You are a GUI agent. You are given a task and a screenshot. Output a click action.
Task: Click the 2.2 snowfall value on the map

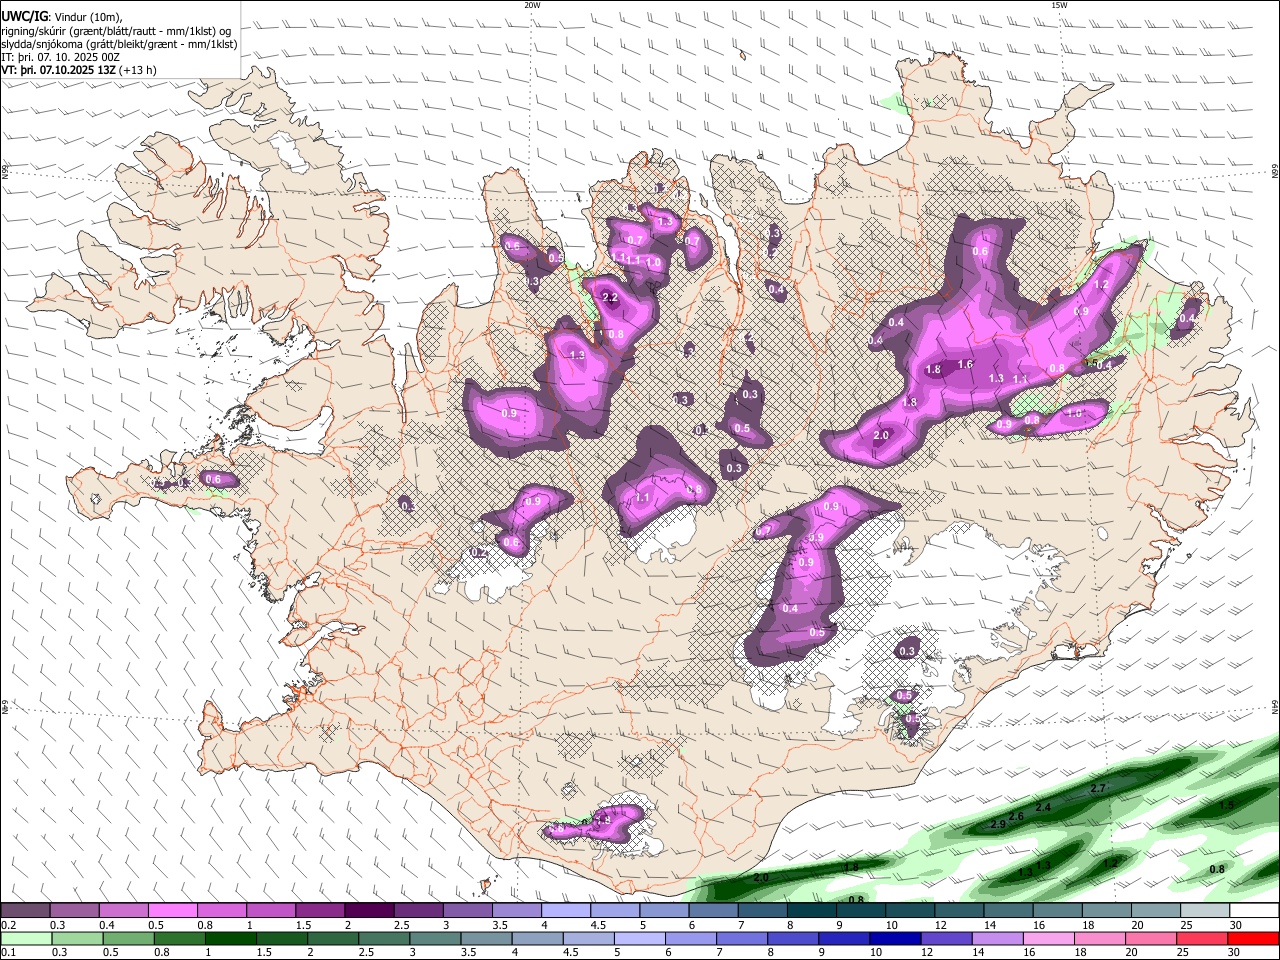(610, 298)
